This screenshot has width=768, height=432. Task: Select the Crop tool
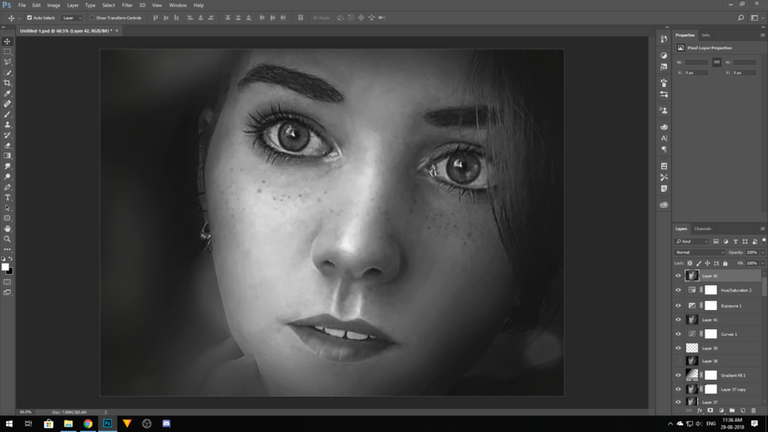pyautogui.click(x=8, y=83)
